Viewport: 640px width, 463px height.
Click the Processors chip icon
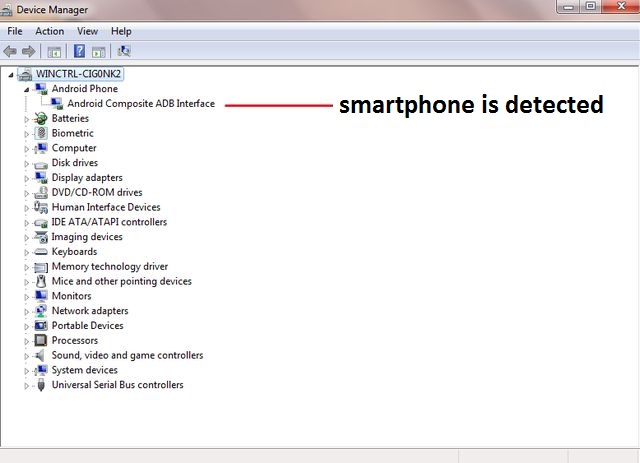[x=41, y=340]
